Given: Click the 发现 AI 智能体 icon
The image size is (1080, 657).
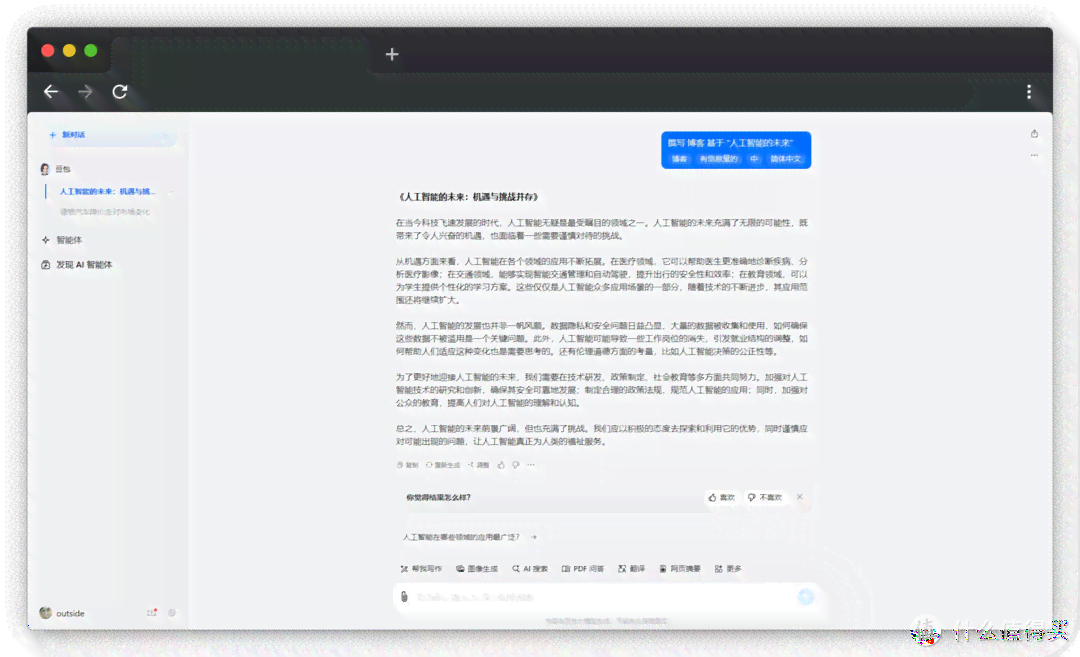Looking at the screenshot, I should click(45, 264).
